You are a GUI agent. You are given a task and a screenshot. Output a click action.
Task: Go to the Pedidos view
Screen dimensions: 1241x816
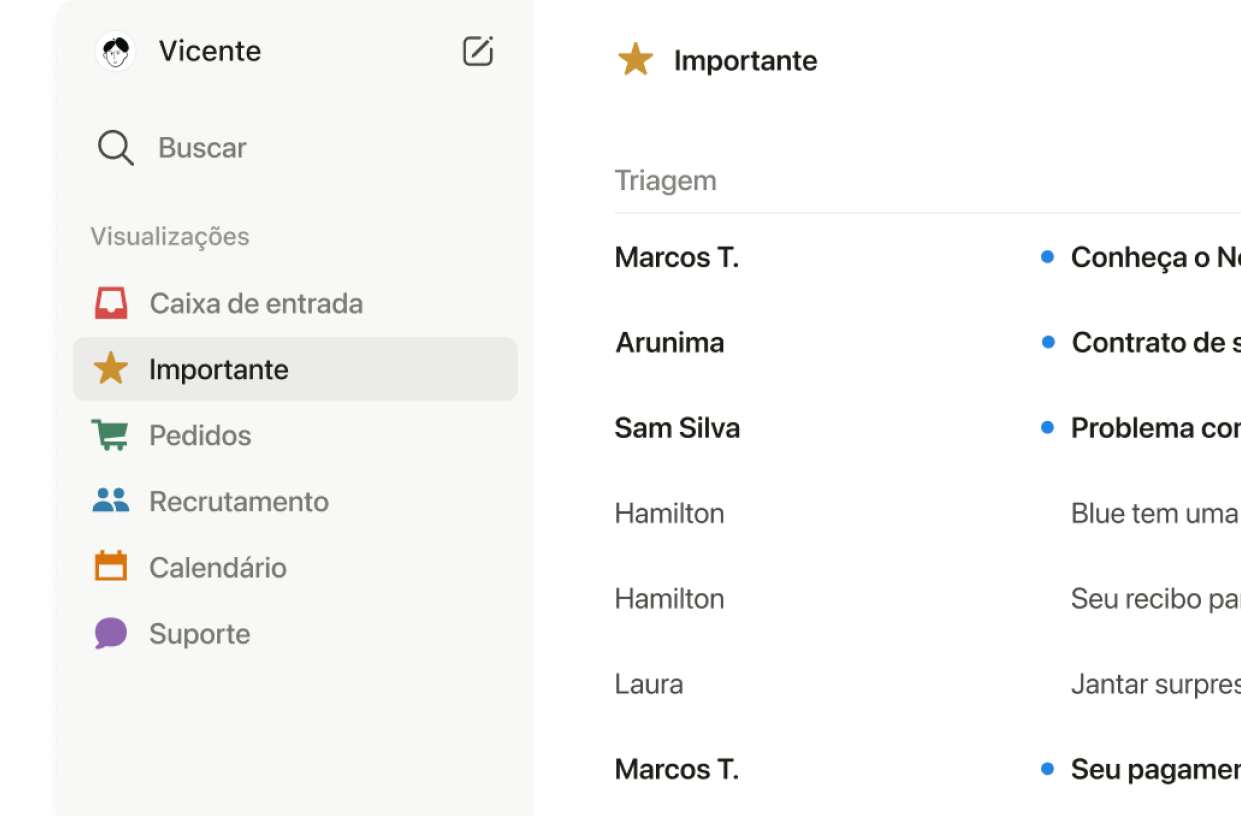click(x=200, y=435)
